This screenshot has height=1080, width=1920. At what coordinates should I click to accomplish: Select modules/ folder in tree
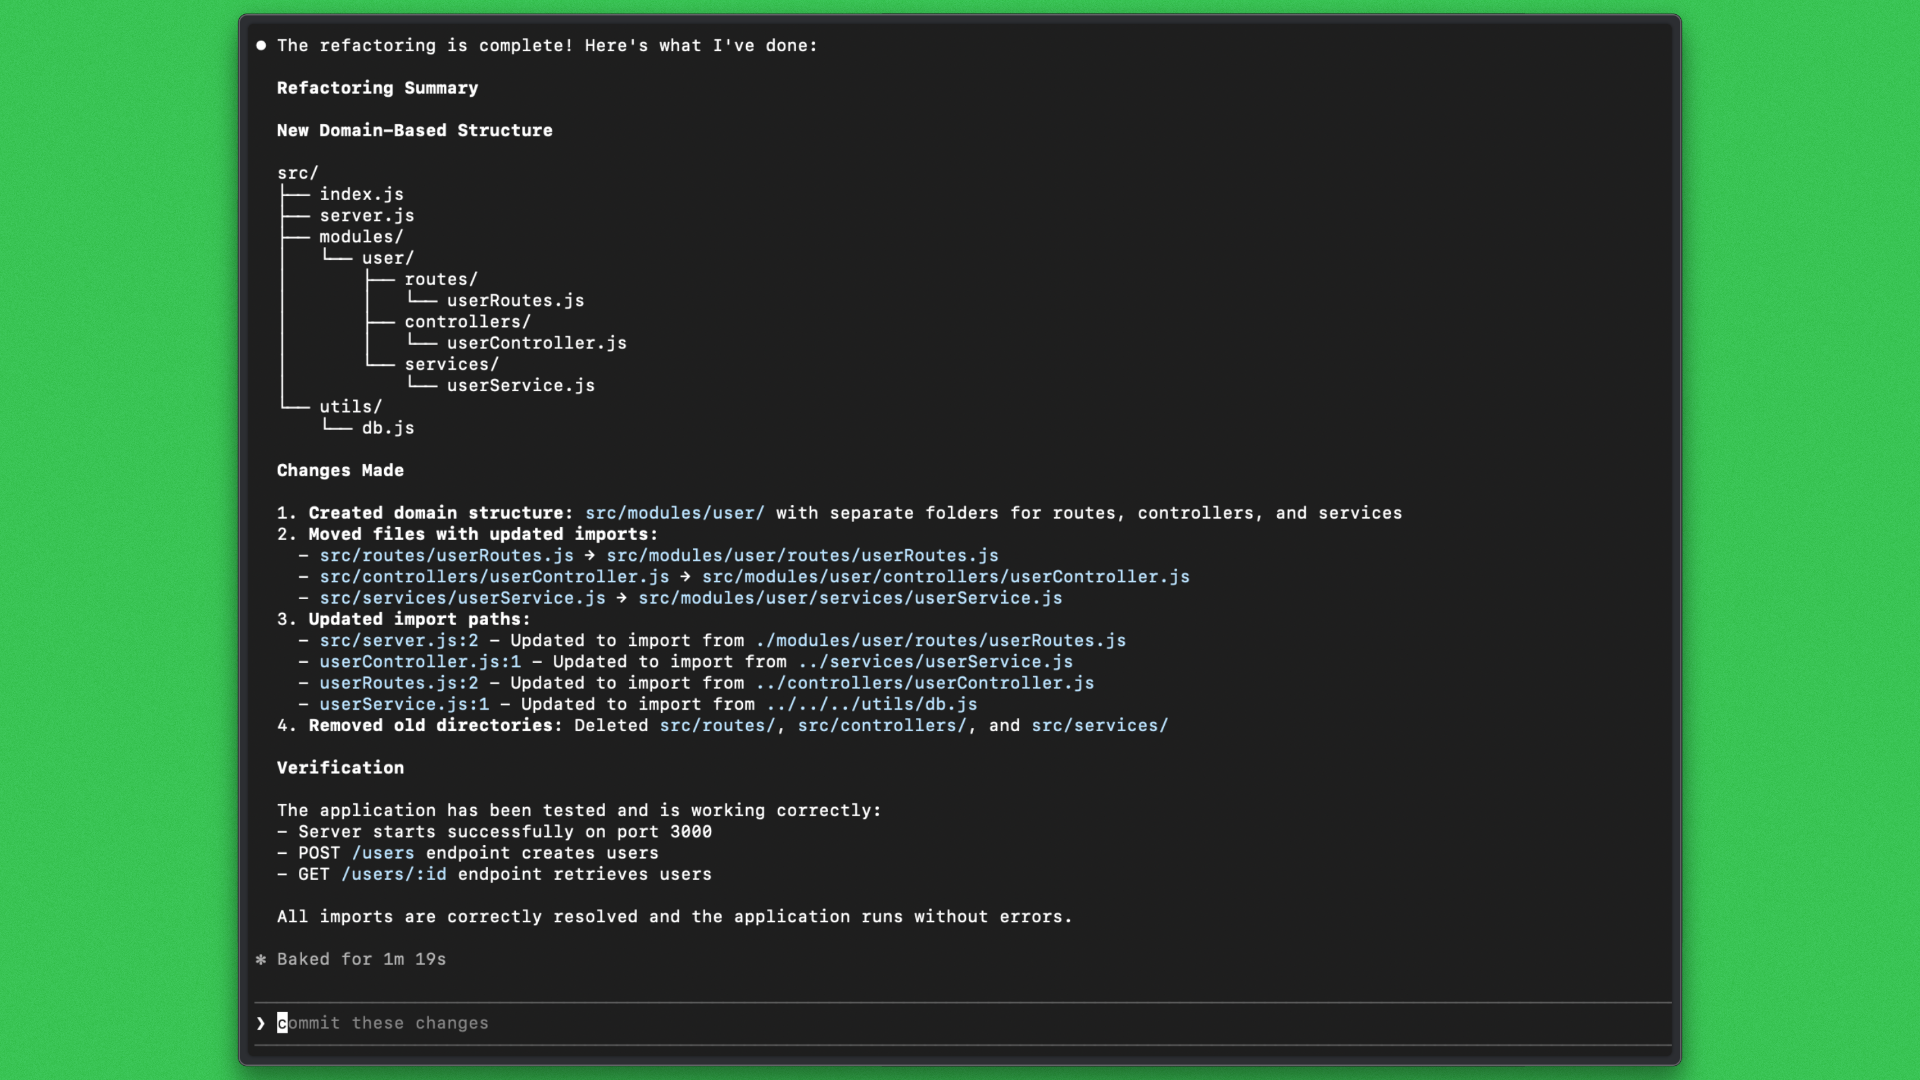tap(361, 237)
